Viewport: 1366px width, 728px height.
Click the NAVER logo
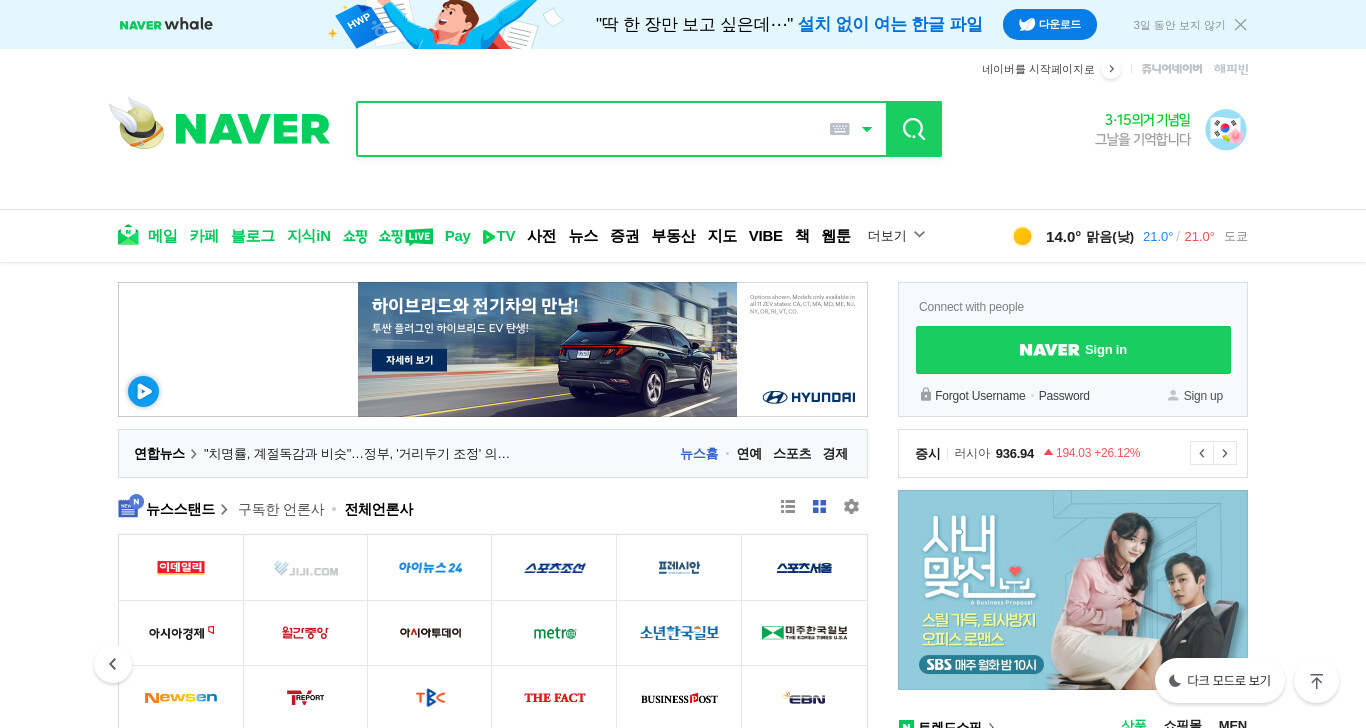pyautogui.click(x=252, y=129)
